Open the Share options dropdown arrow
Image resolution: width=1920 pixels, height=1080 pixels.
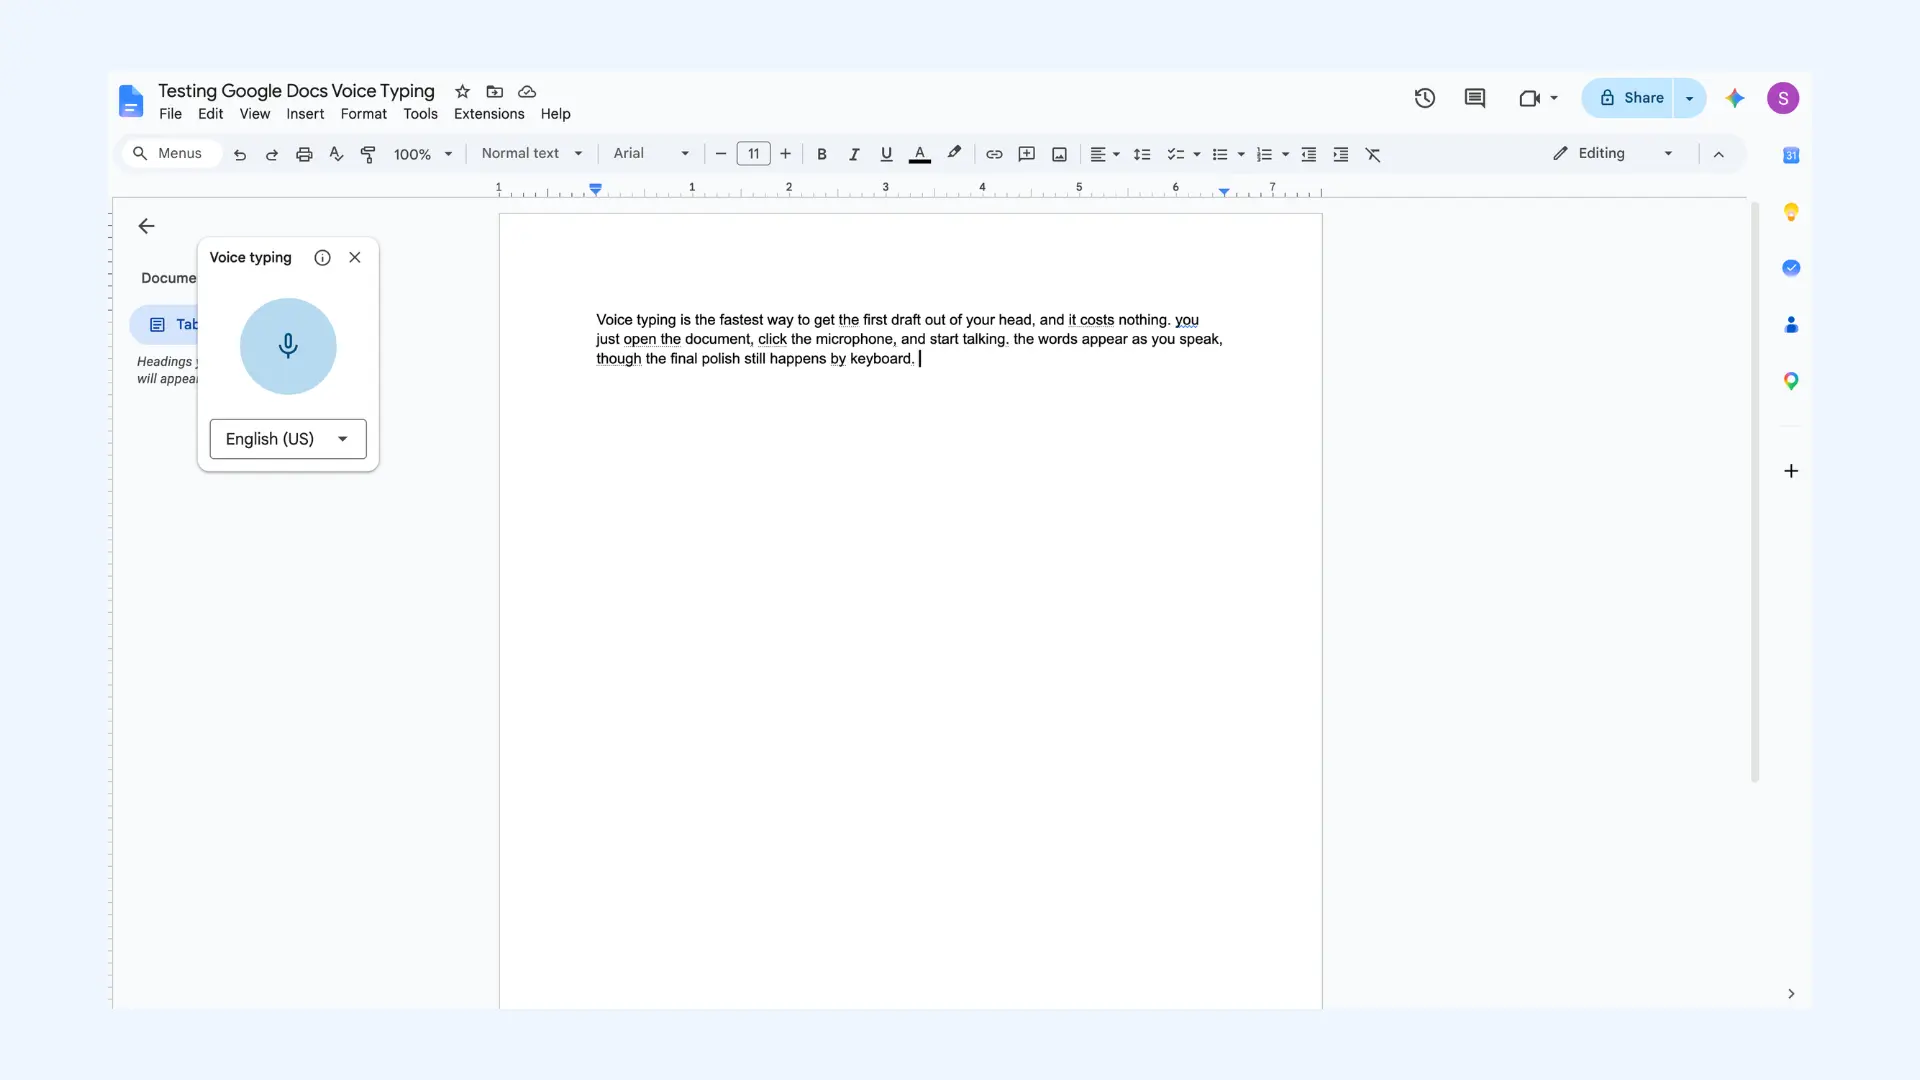click(1690, 98)
